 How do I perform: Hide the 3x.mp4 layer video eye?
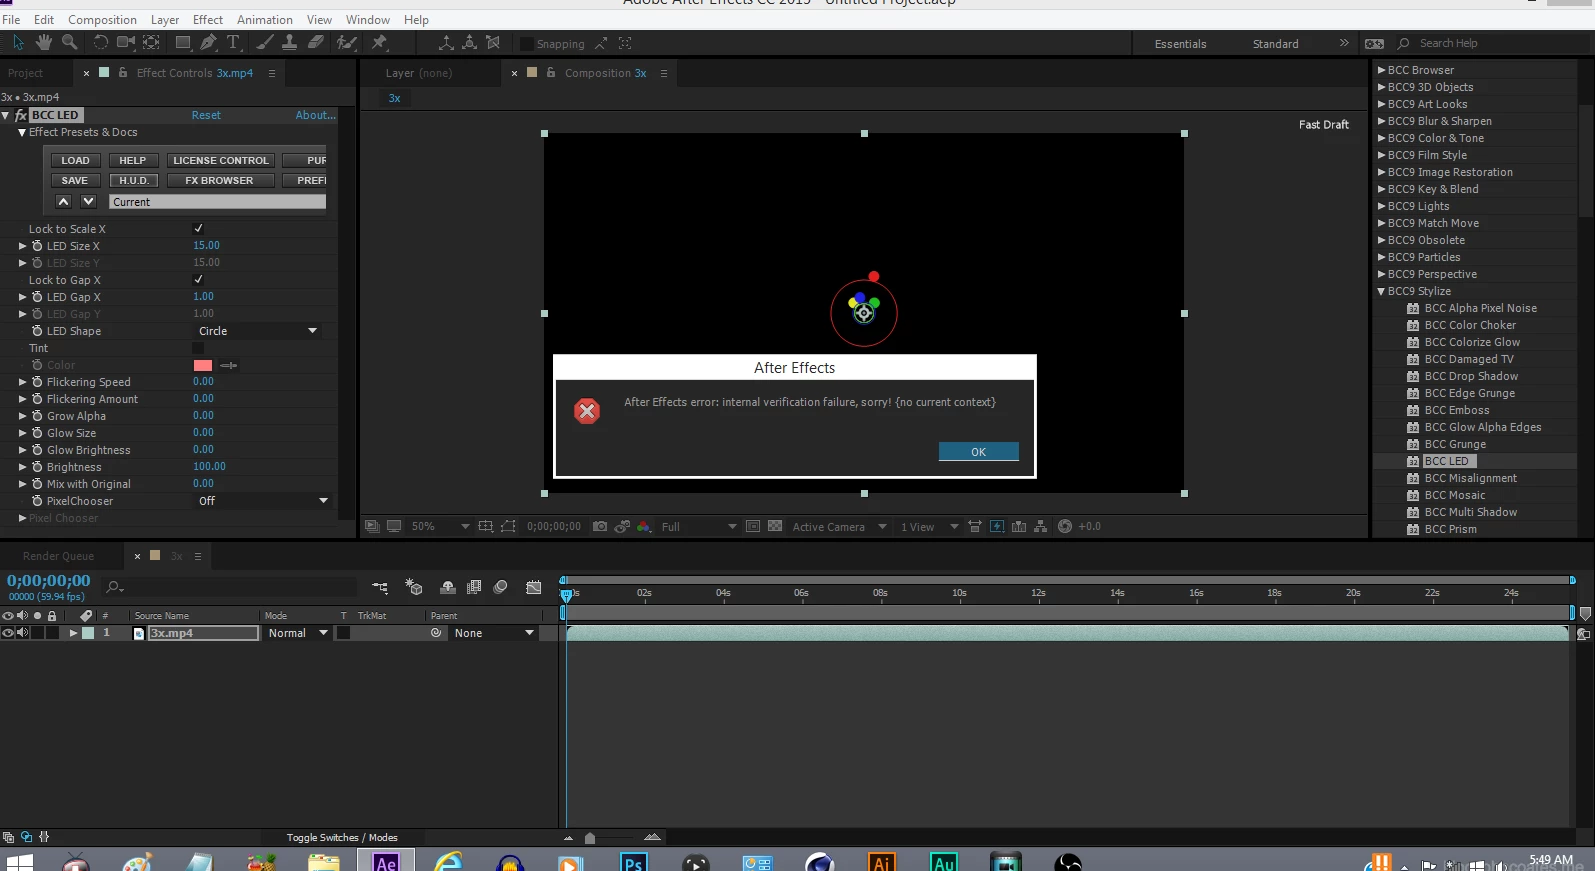tap(8, 633)
